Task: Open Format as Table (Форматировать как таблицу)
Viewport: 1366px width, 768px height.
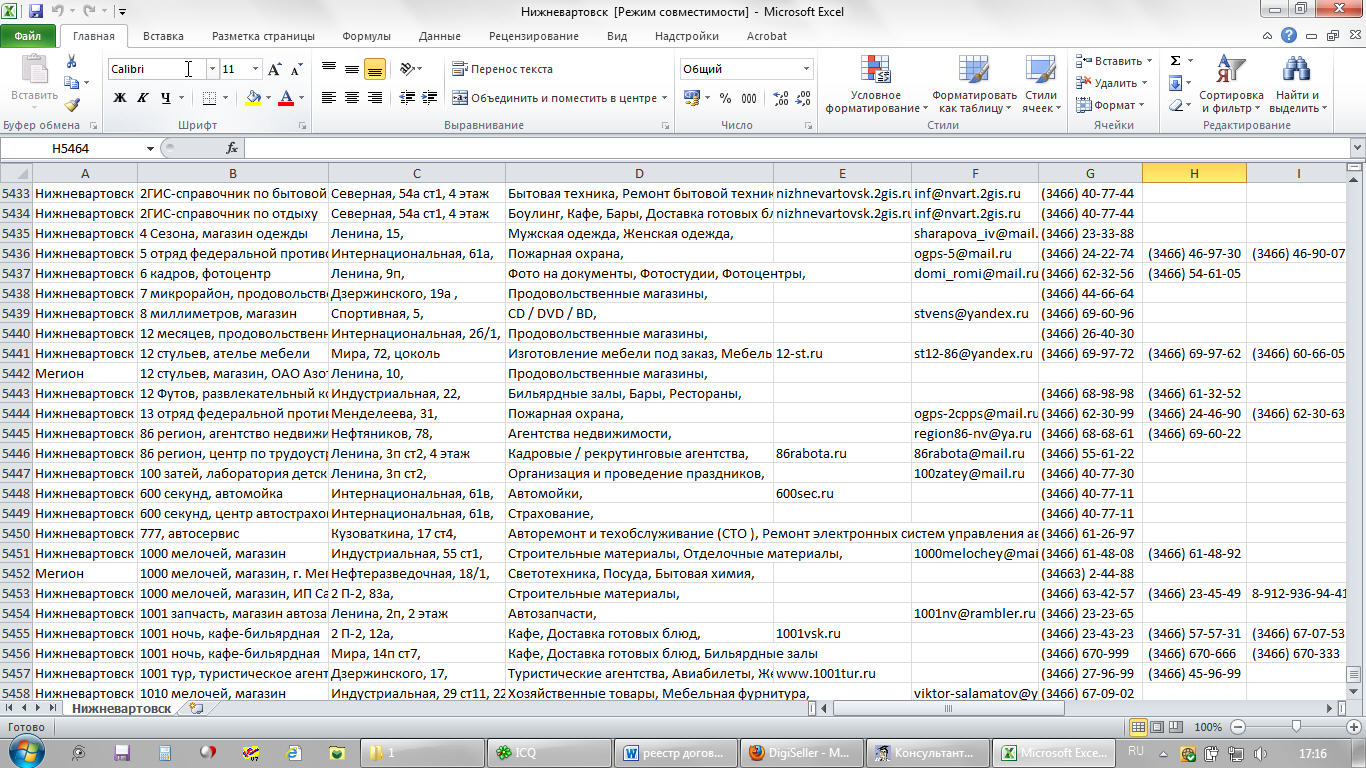Action: click(974, 84)
